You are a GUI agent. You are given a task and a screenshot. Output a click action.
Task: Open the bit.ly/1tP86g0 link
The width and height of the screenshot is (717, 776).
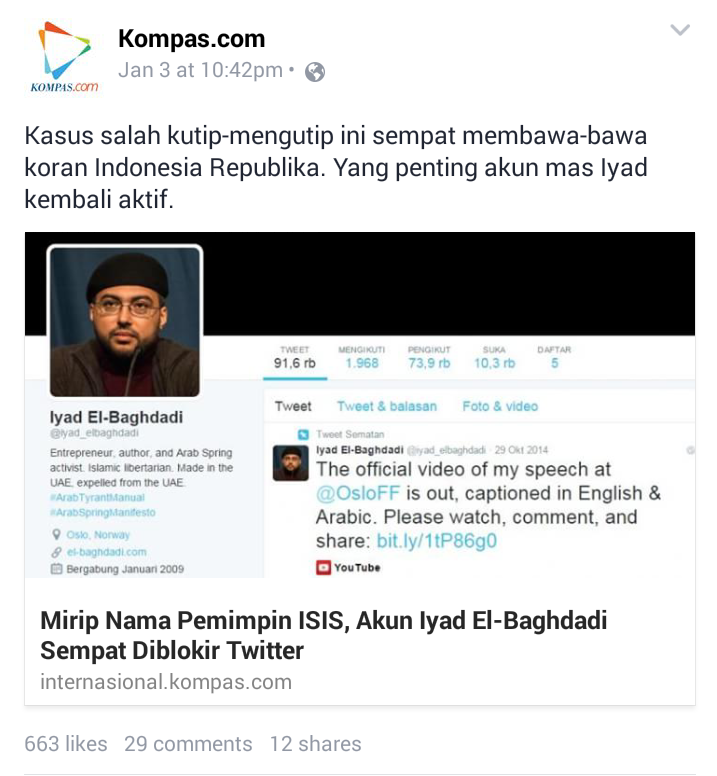[436, 541]
